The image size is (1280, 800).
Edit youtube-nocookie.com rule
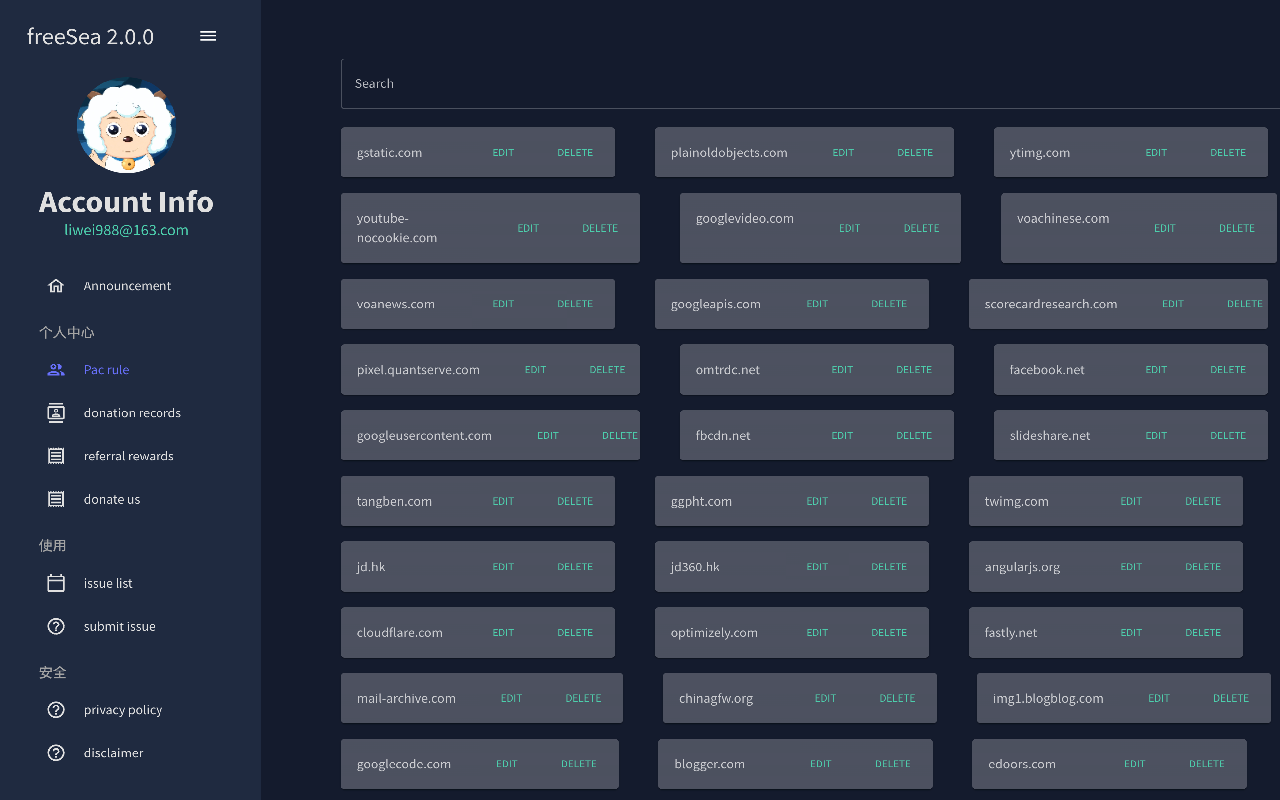(528, 228)
